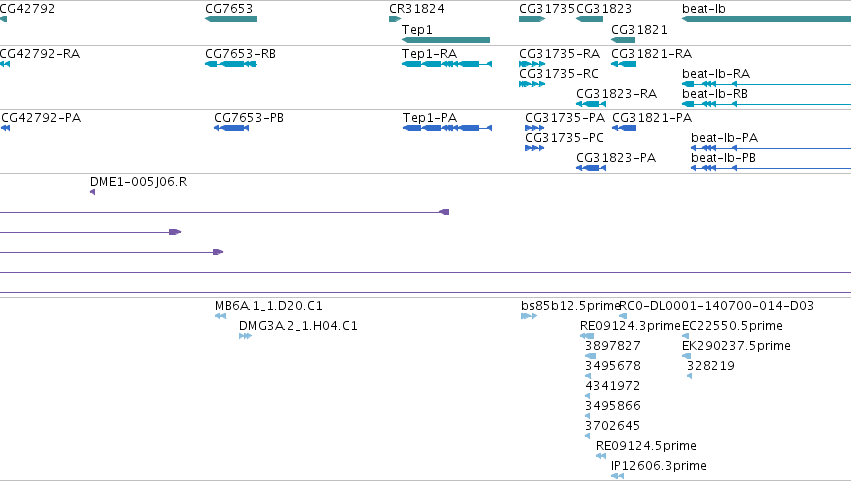851x481 pixels.
Task: Click EST MB6A.1_1.D20.C1
Action: [269, 306]
